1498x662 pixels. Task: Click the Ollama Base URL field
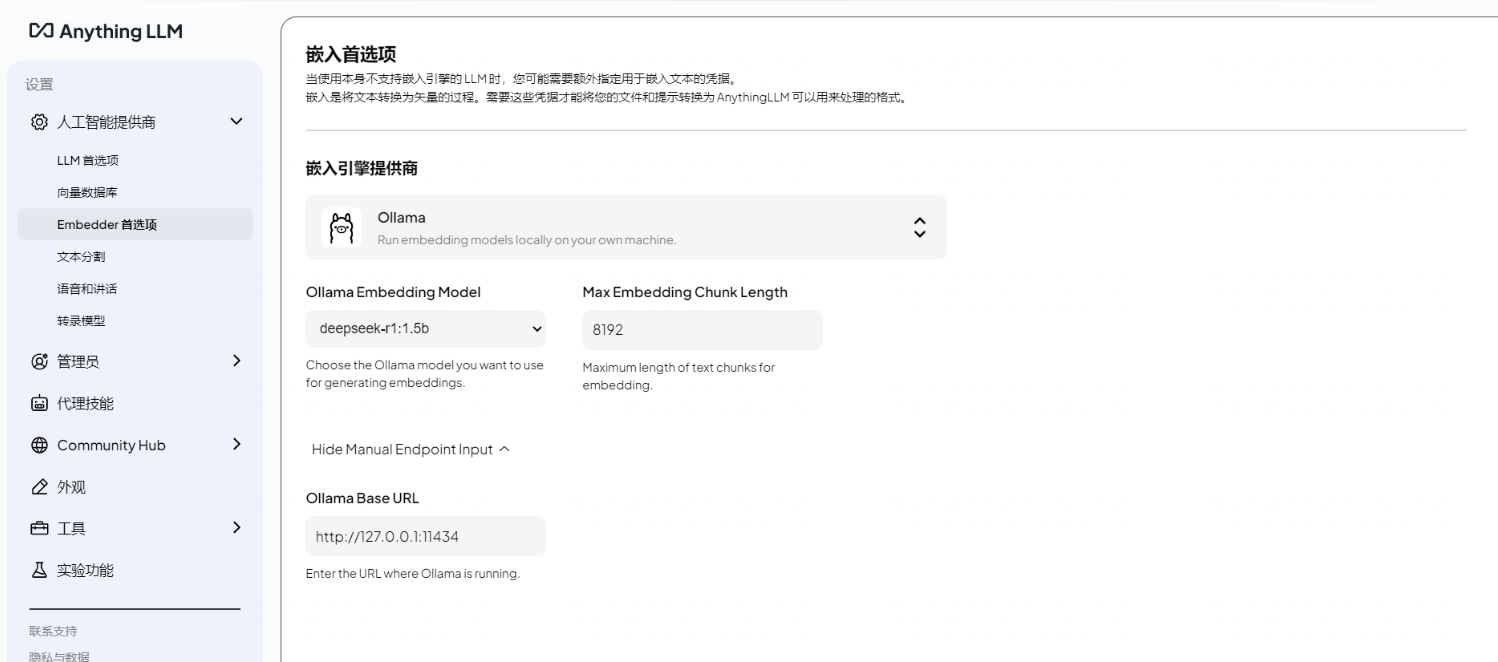point(426,536)
